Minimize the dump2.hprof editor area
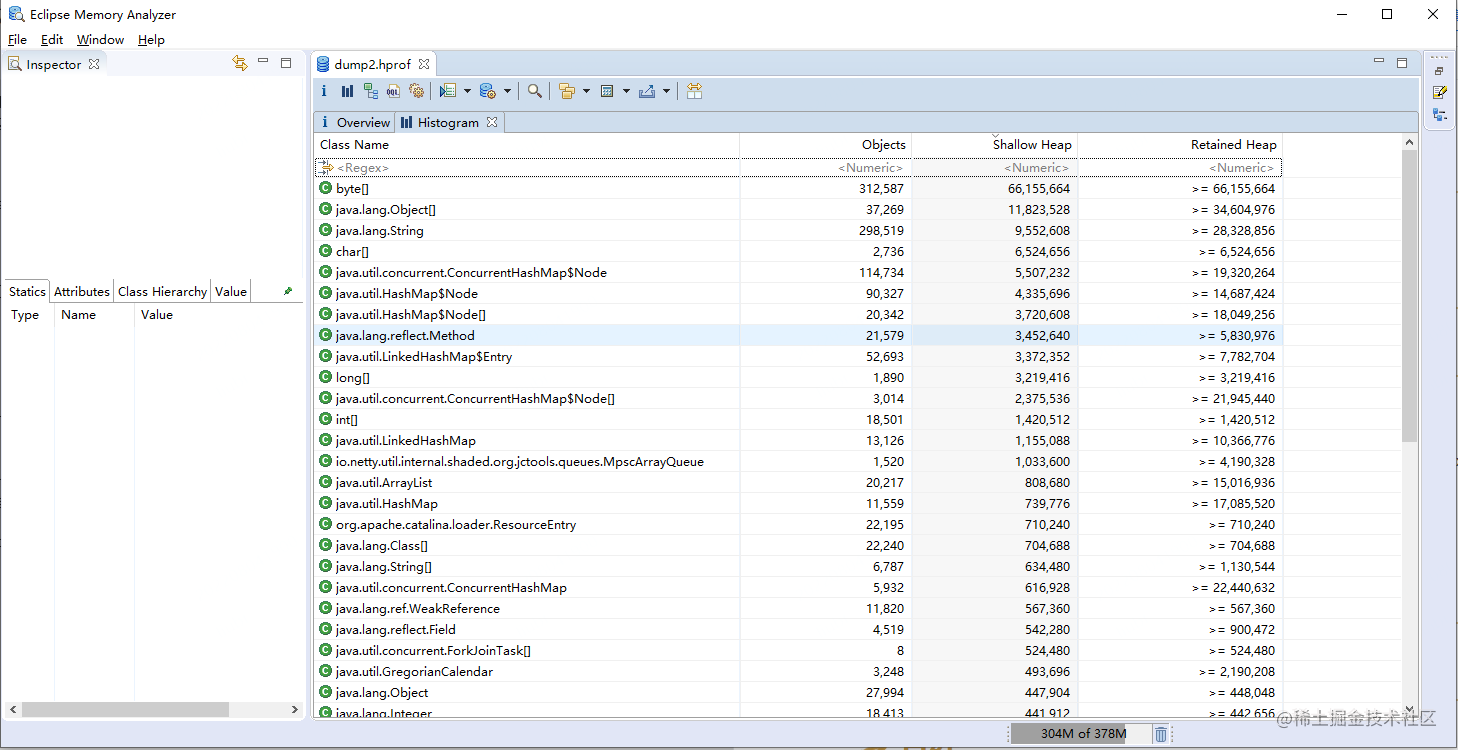Viewport: 1458px width, 750px height. pyautogui.click(x=1379, y=62)
